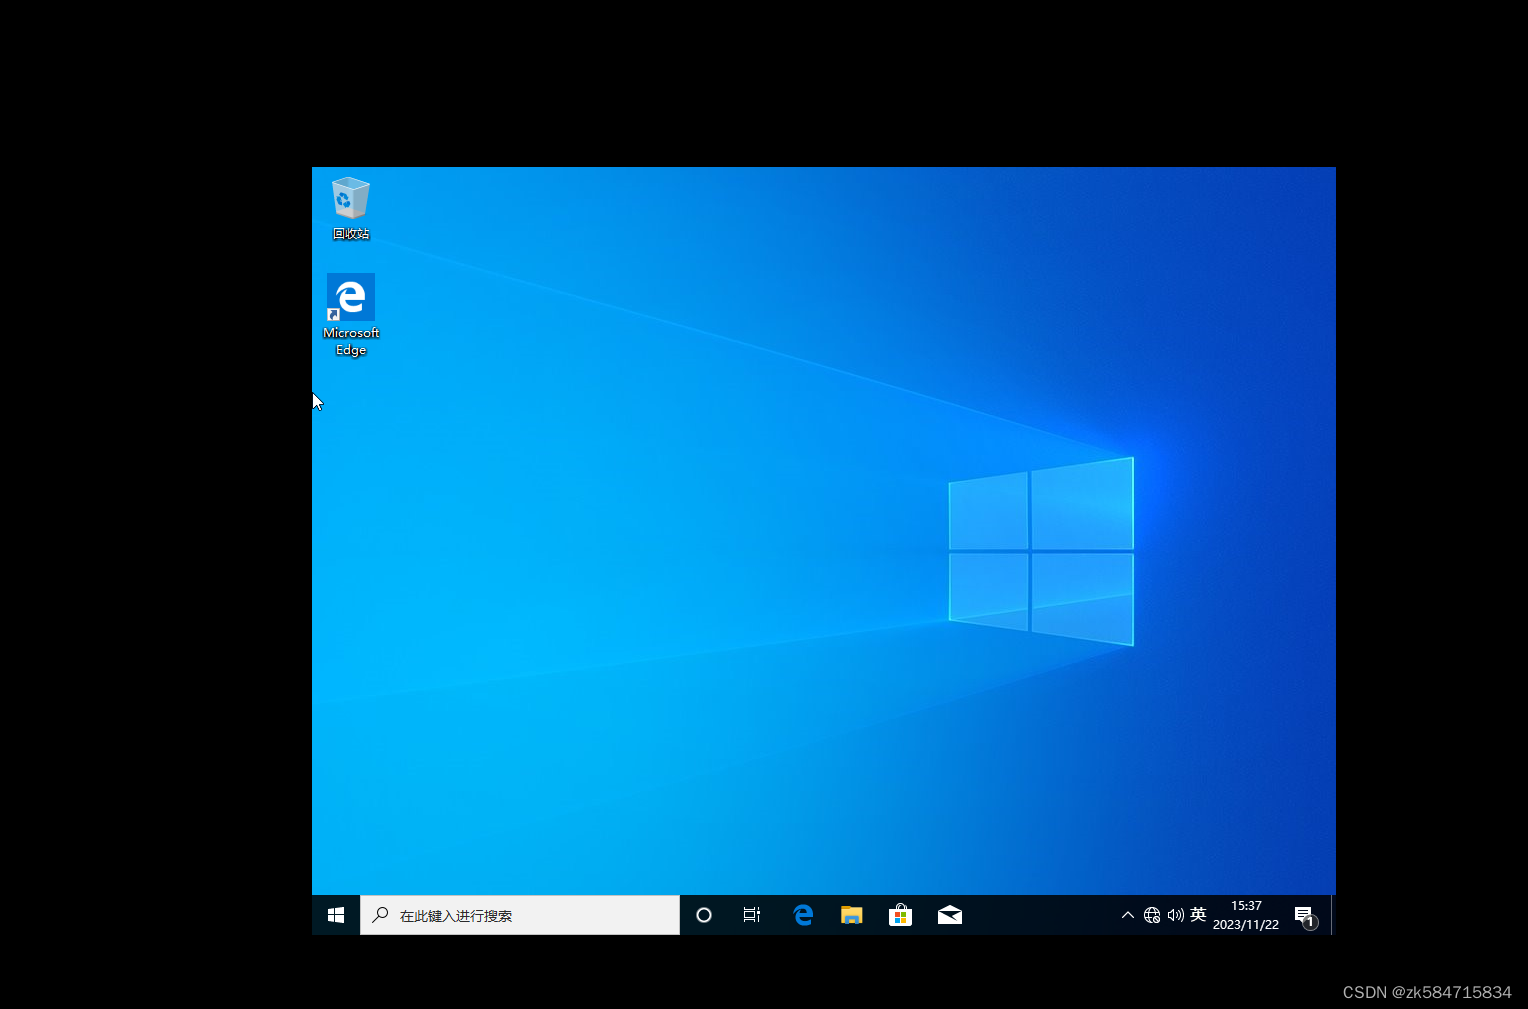
Task: Click the Show Desktop strip
Action: [1333, 915]
